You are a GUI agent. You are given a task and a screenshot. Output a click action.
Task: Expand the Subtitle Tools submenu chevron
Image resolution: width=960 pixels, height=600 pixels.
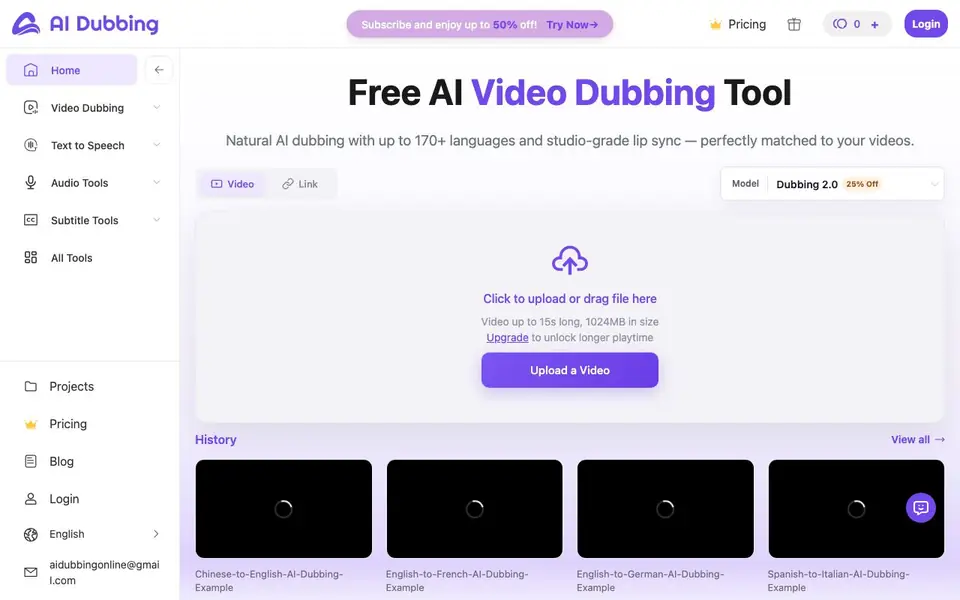tap(157, 219)
